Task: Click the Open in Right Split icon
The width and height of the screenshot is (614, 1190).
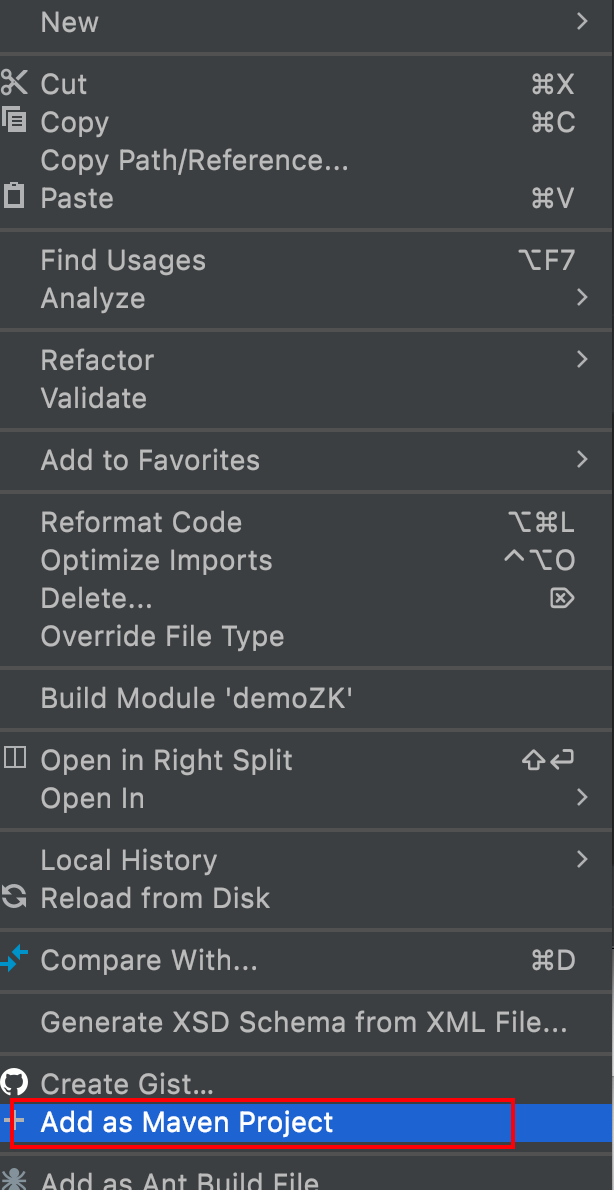Action: click(x=14, y=759)
